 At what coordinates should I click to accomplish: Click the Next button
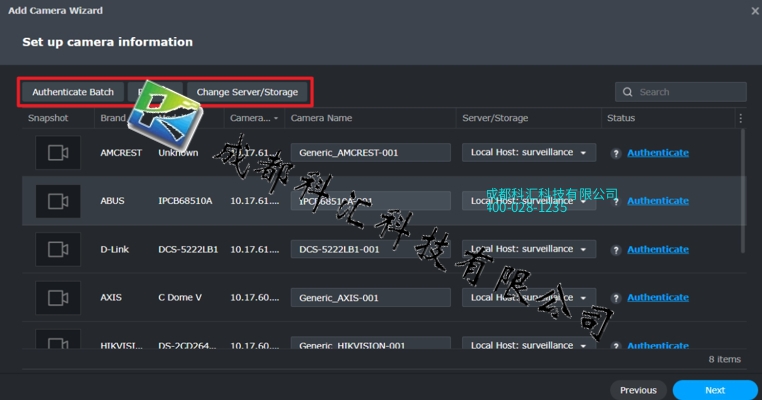tap(715, 390)
